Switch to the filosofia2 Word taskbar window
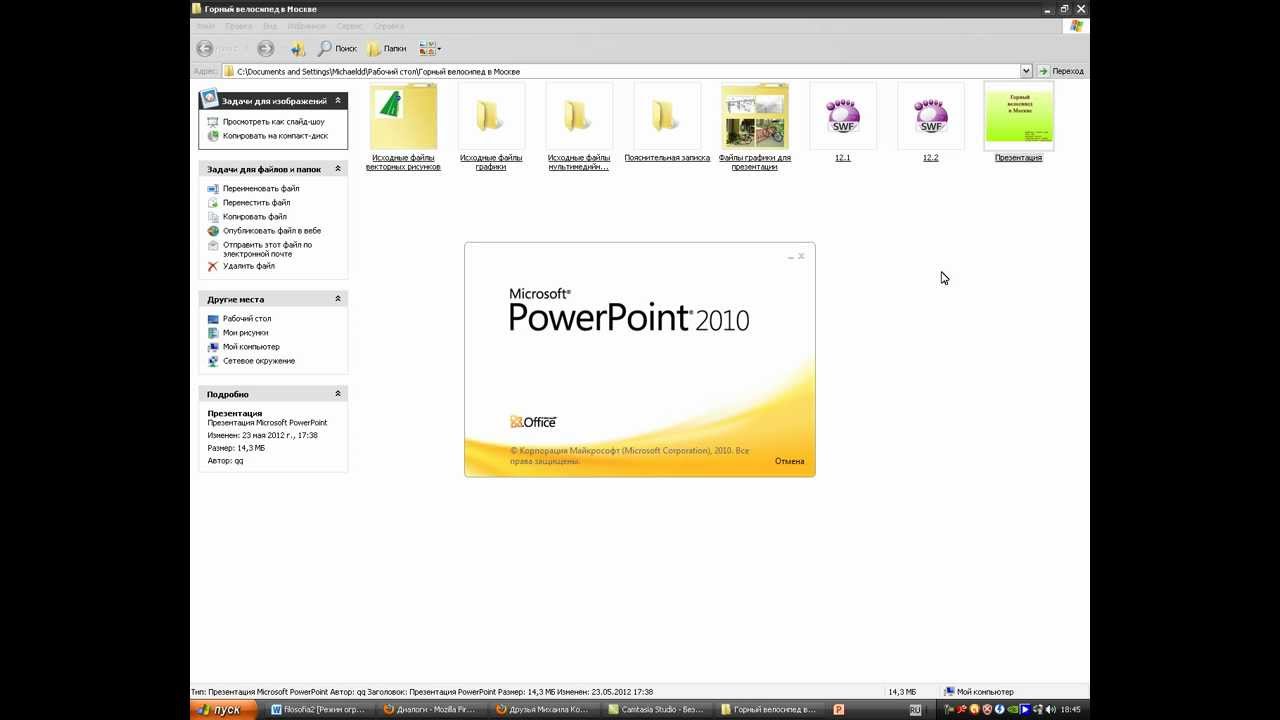This screenshot has width=1280, height=720. 319,710
